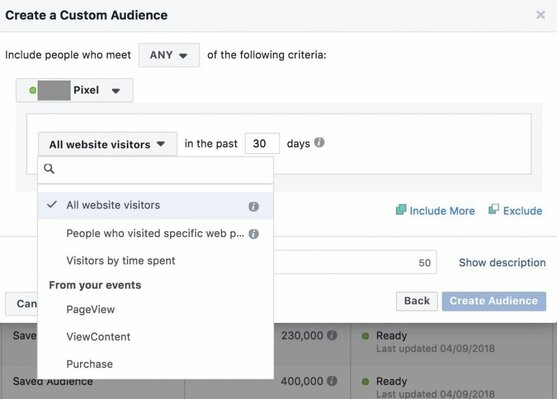This screenshot has height=399, width=557.
Task: Close the Create a Custom Audience dialog
Action: [x=540, y=15]
